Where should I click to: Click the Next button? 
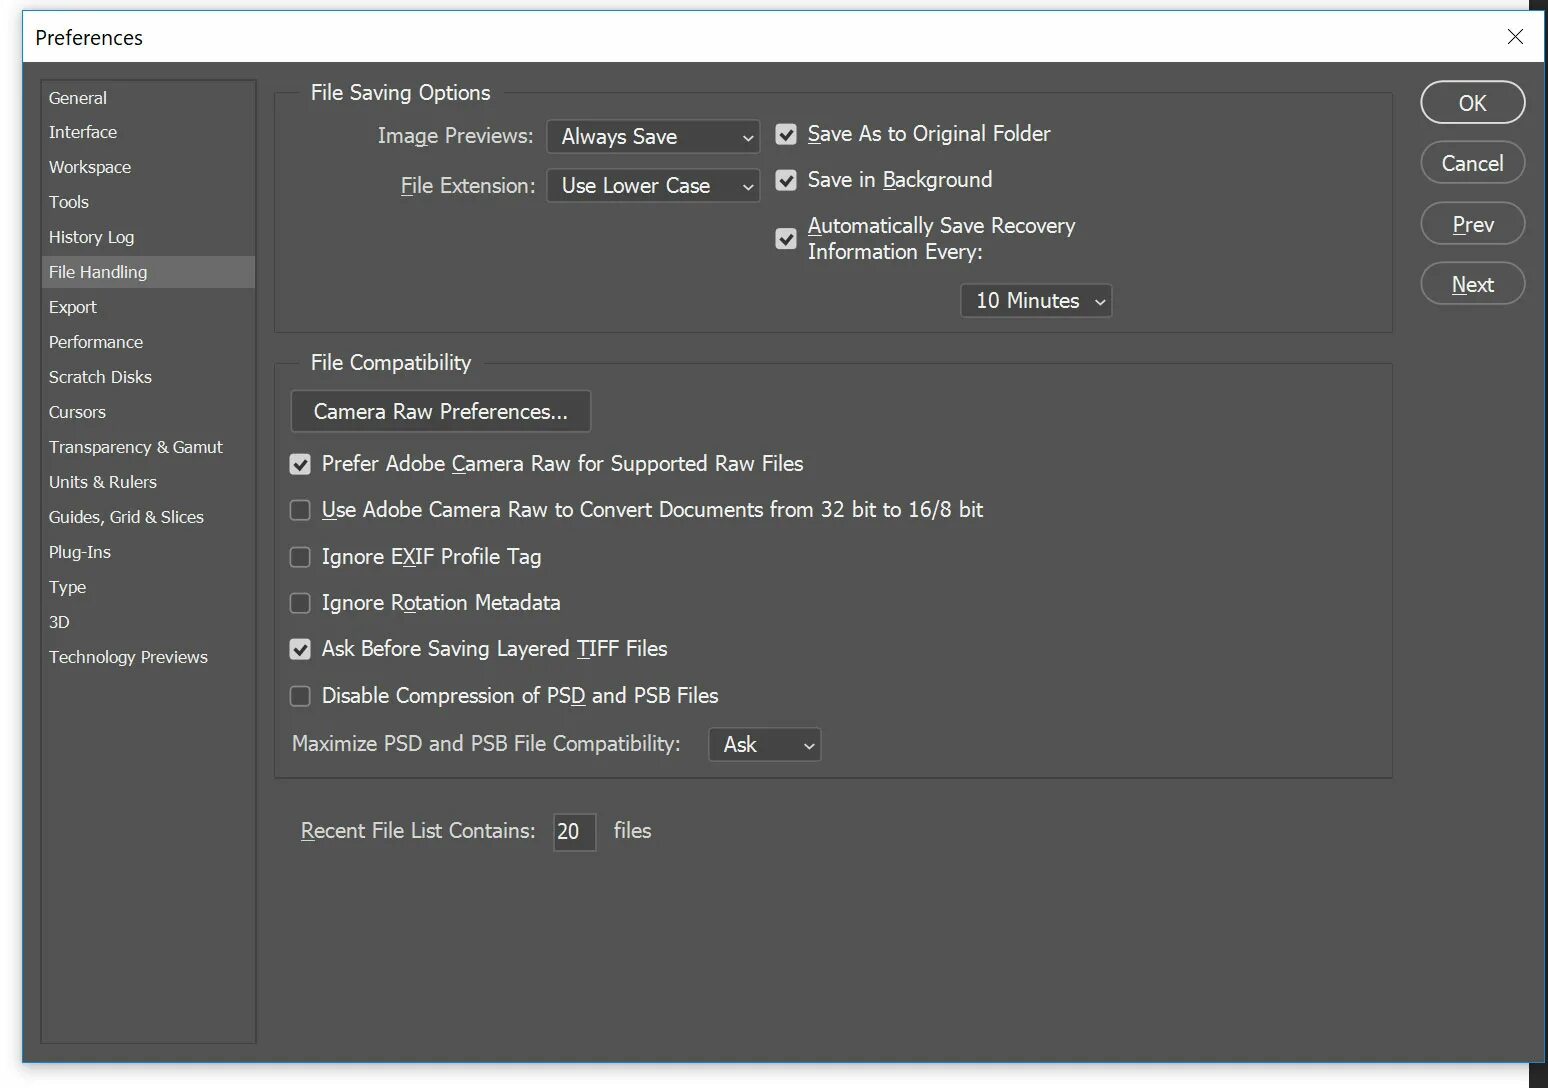[1473, 284]
